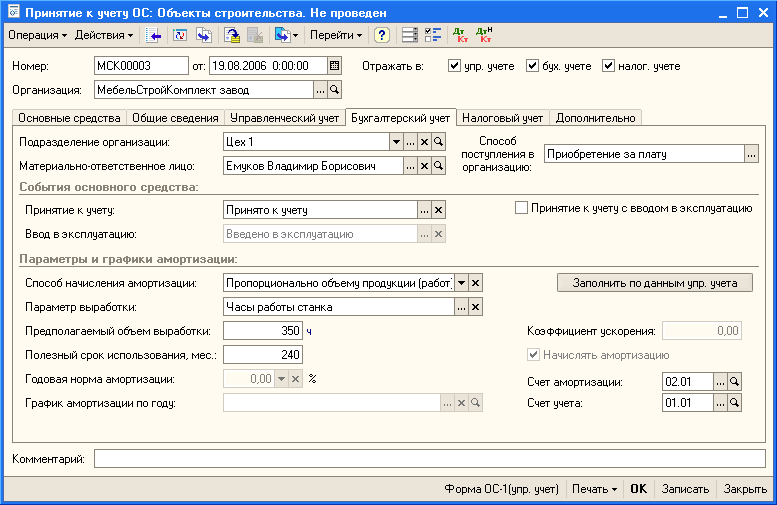Image resolution: width=777 pixels, height=505 pixels.
Task: Click the Закрыть button
Action: pos(745,489)
